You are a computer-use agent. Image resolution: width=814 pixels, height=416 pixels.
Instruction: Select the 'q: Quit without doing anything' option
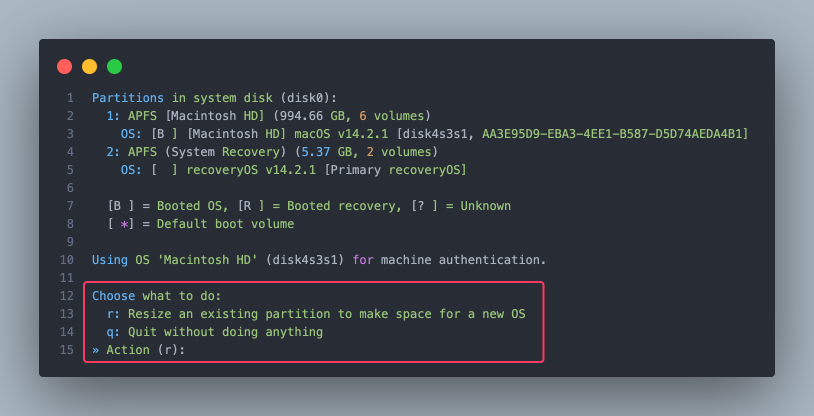(215, 332)
